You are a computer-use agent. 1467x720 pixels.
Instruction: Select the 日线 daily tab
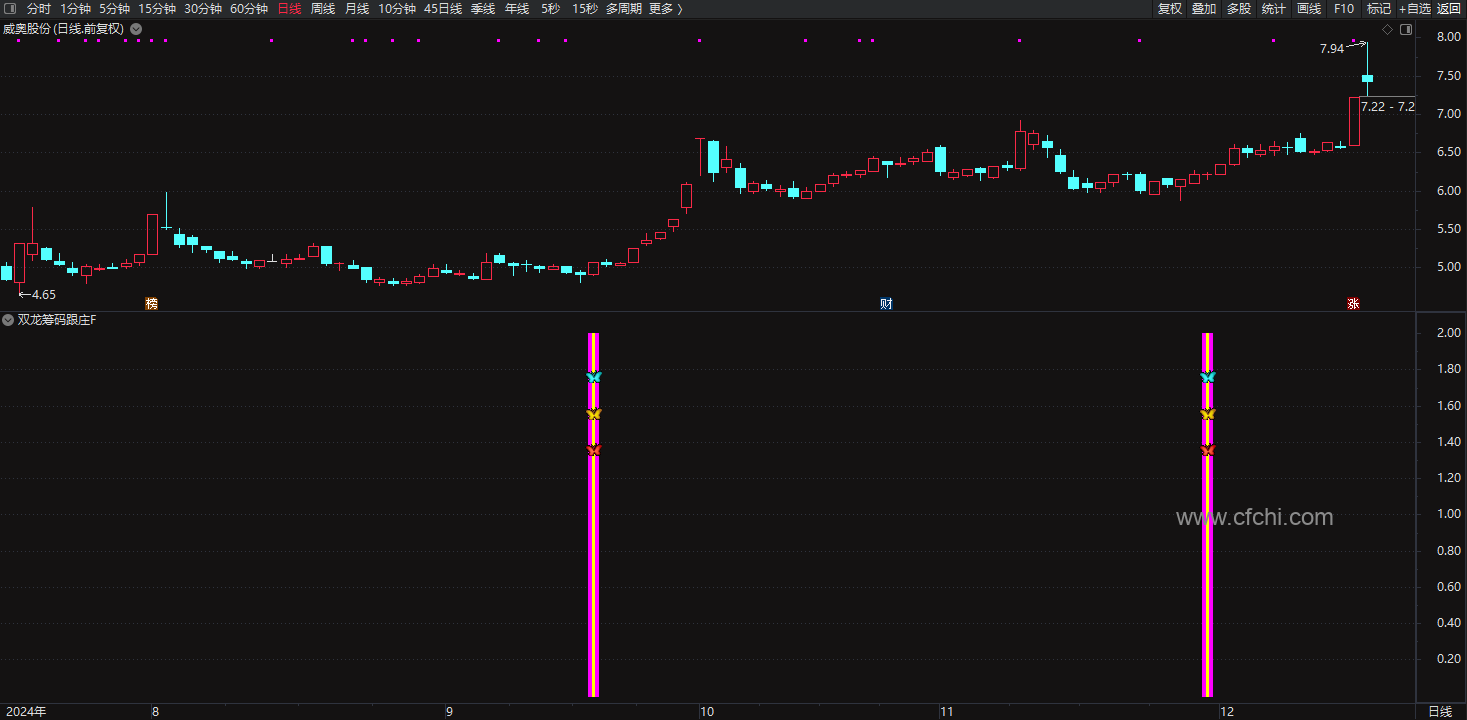click(289, 9)
